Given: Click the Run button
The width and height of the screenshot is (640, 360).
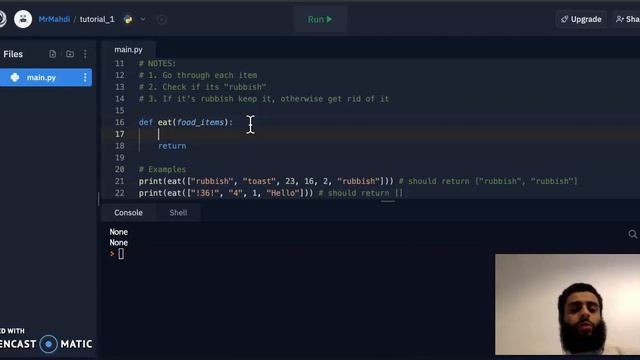Looking at the screenshot, I should tap(320, 19).
